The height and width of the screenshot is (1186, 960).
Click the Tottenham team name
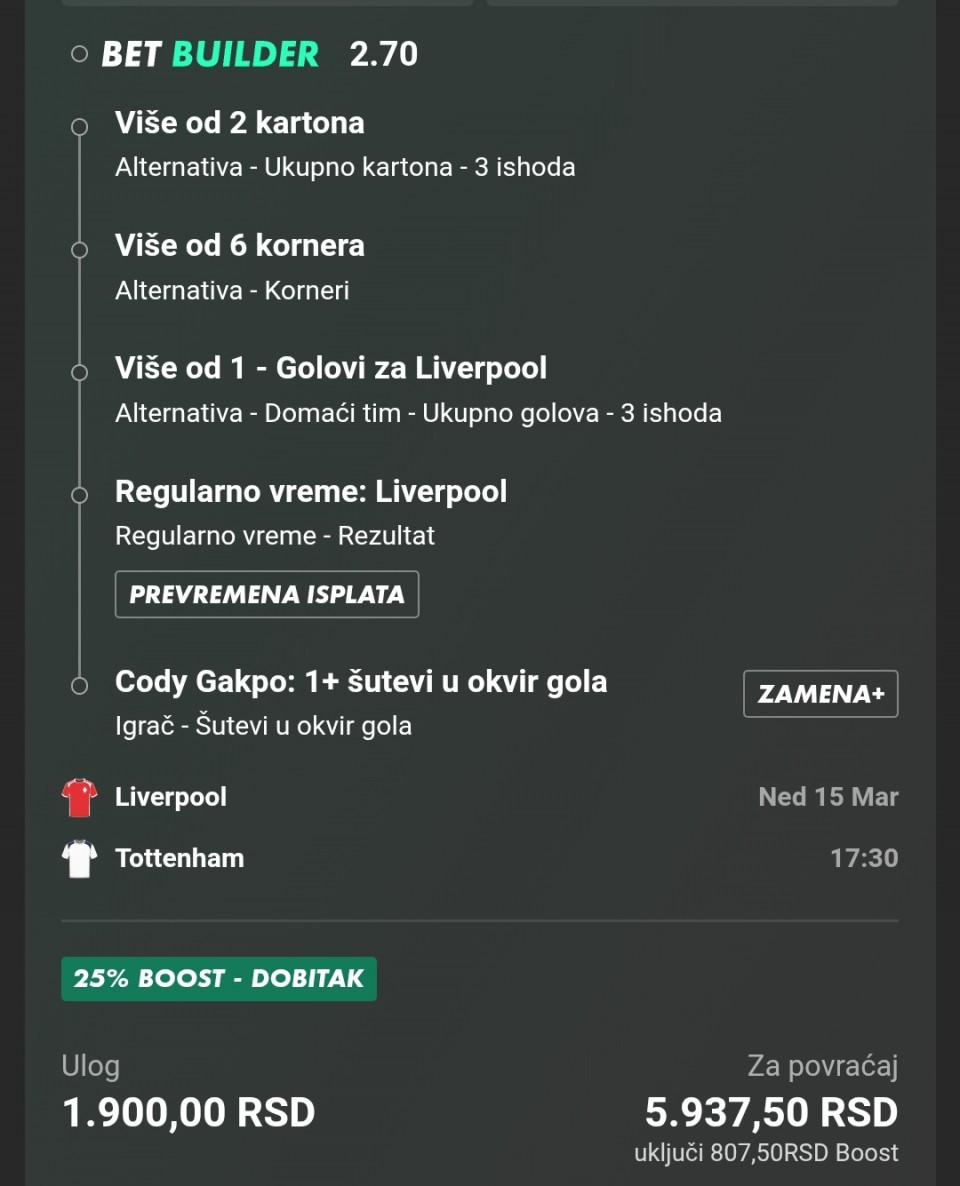[x=180, y=859]
